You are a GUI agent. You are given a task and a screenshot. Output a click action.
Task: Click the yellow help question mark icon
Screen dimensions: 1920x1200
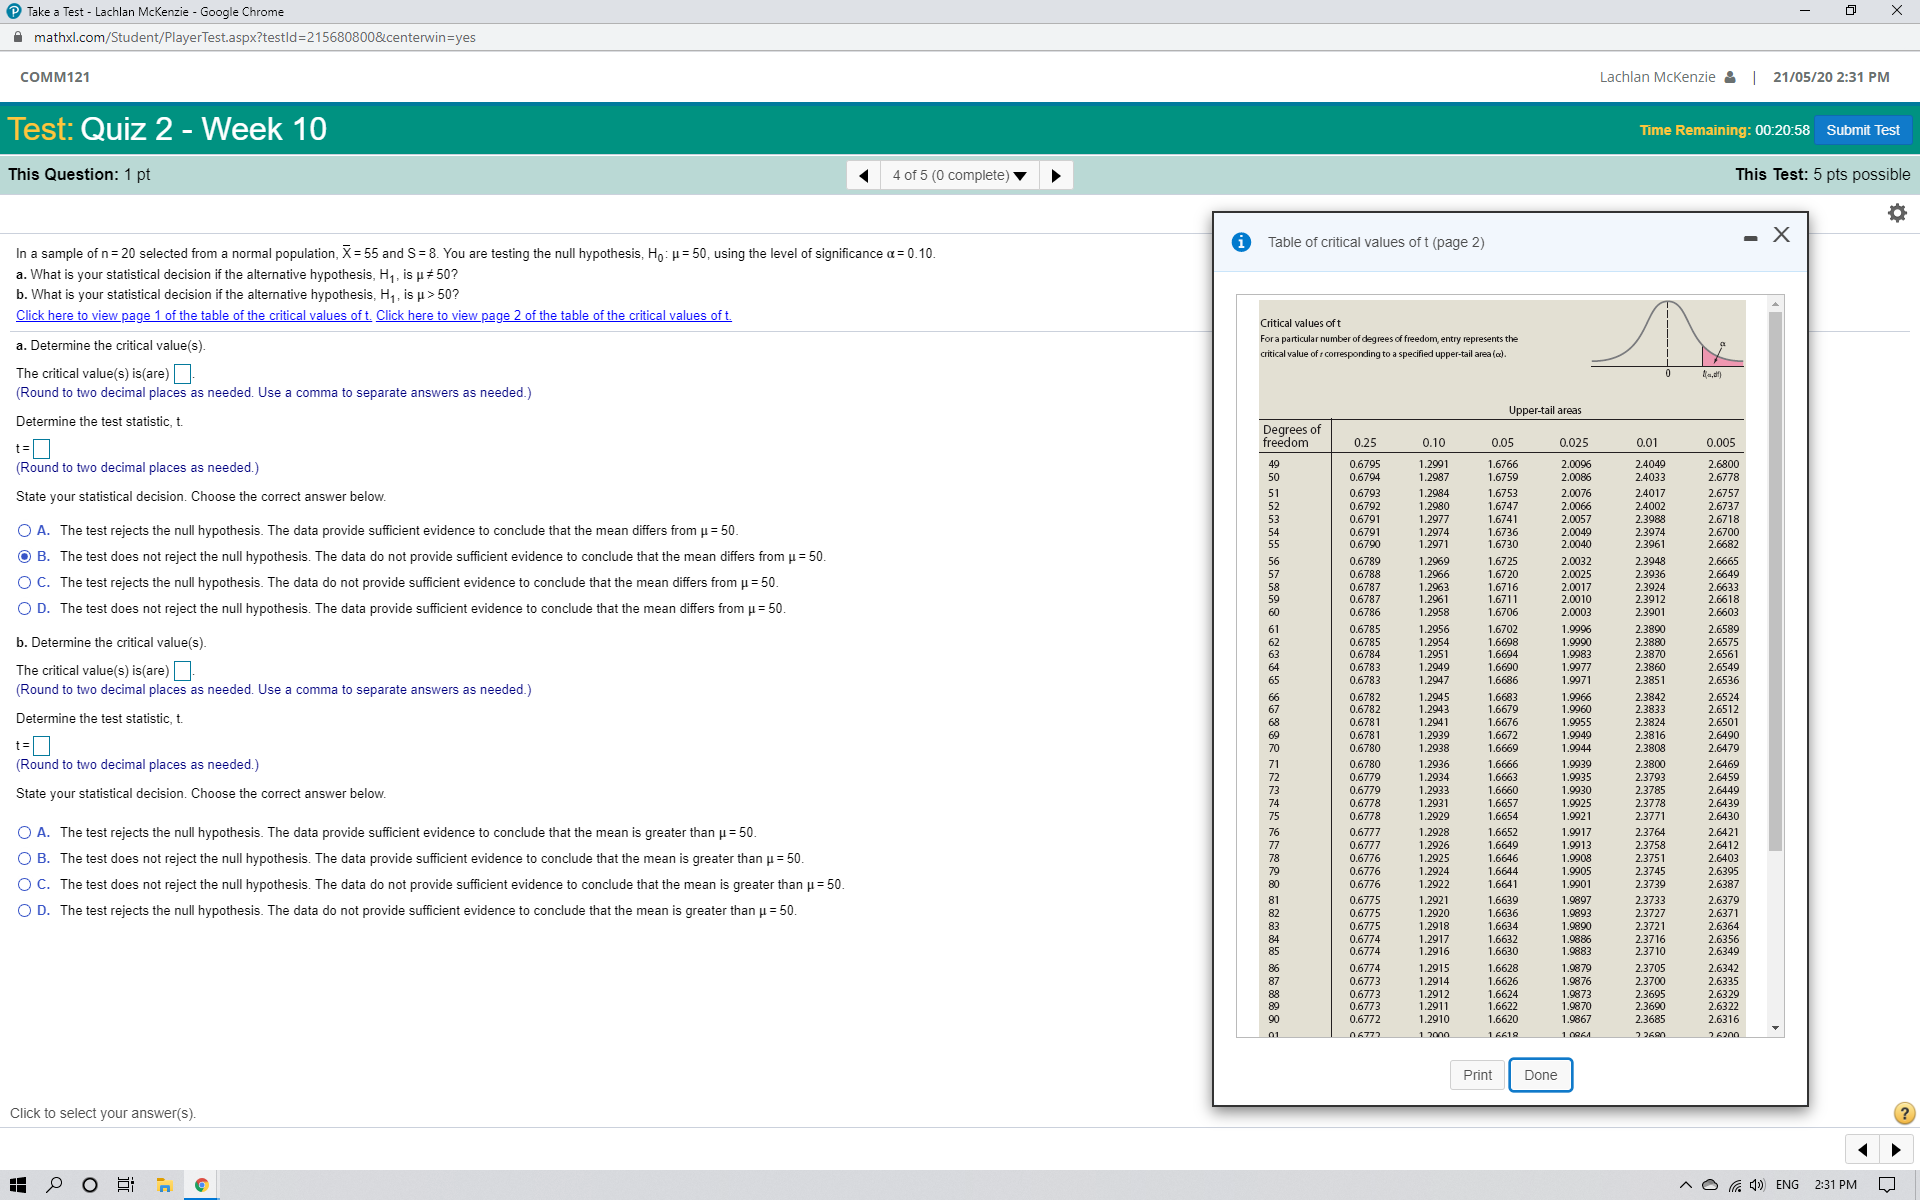[x=1904, y=1113]
